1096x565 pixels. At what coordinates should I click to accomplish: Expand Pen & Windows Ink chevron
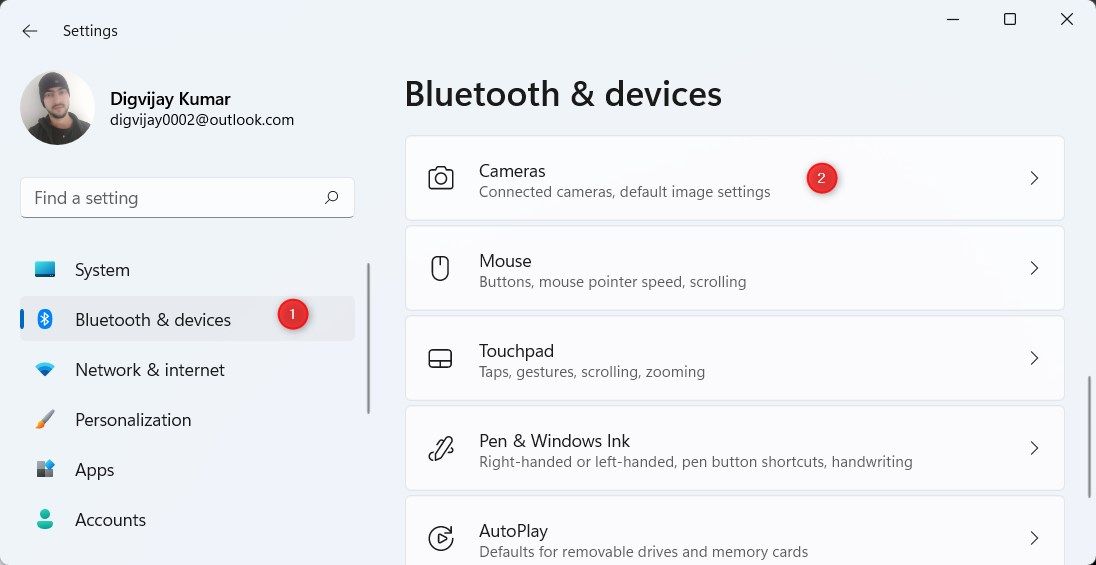pyautogui.click(x=1034, y=448)
